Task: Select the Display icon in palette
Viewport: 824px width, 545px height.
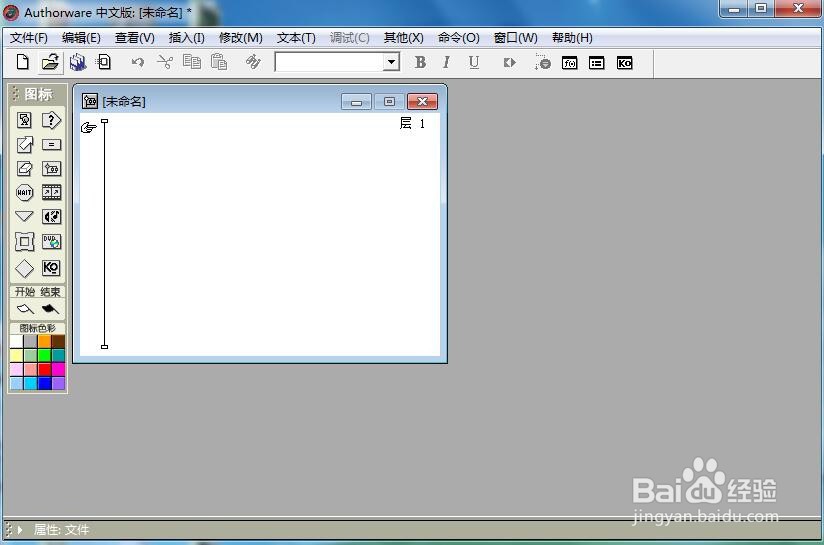Action: click(x=24, y=120)
